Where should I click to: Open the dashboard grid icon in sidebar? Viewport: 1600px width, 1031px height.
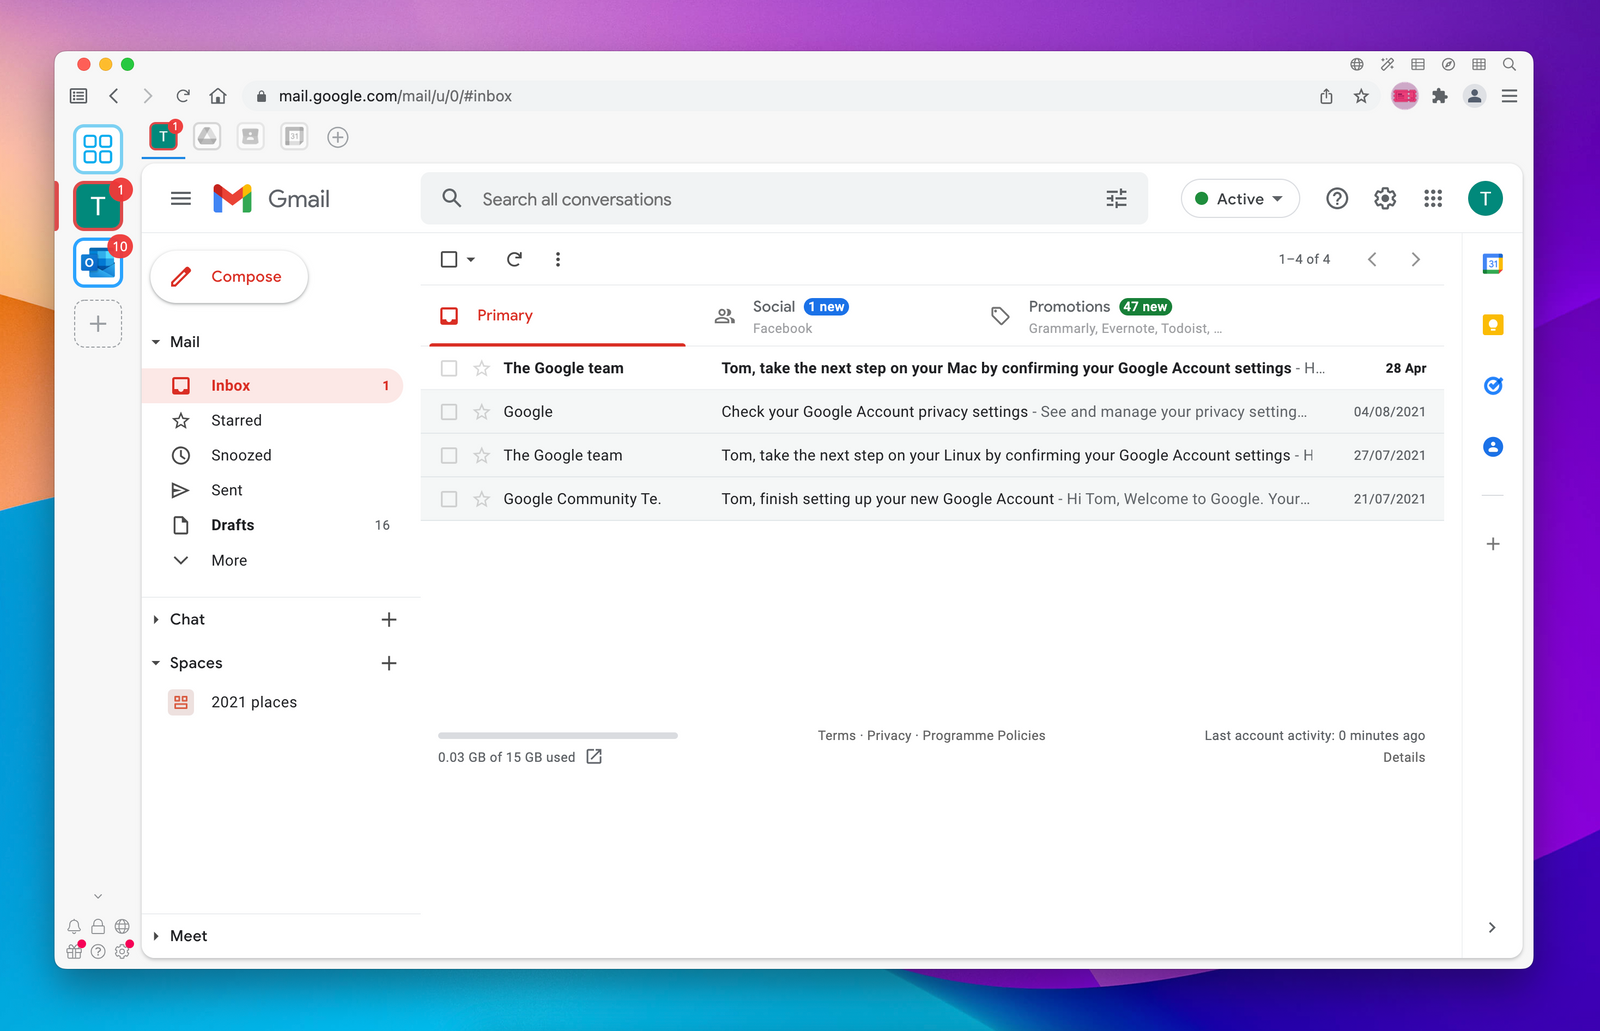point(98,149)
